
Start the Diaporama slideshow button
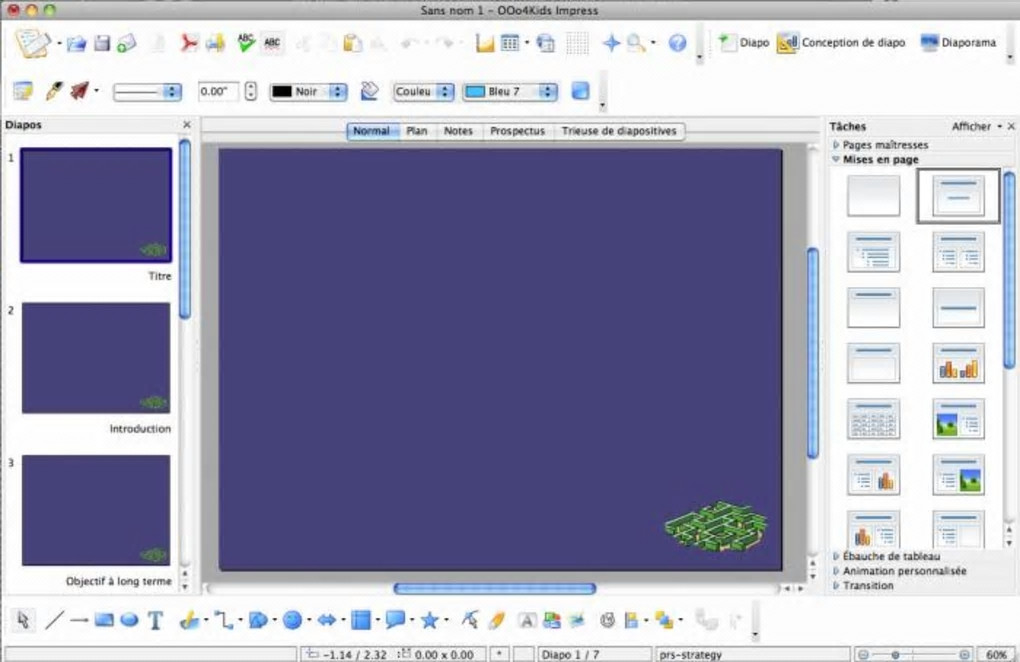[x=958, y=43]
